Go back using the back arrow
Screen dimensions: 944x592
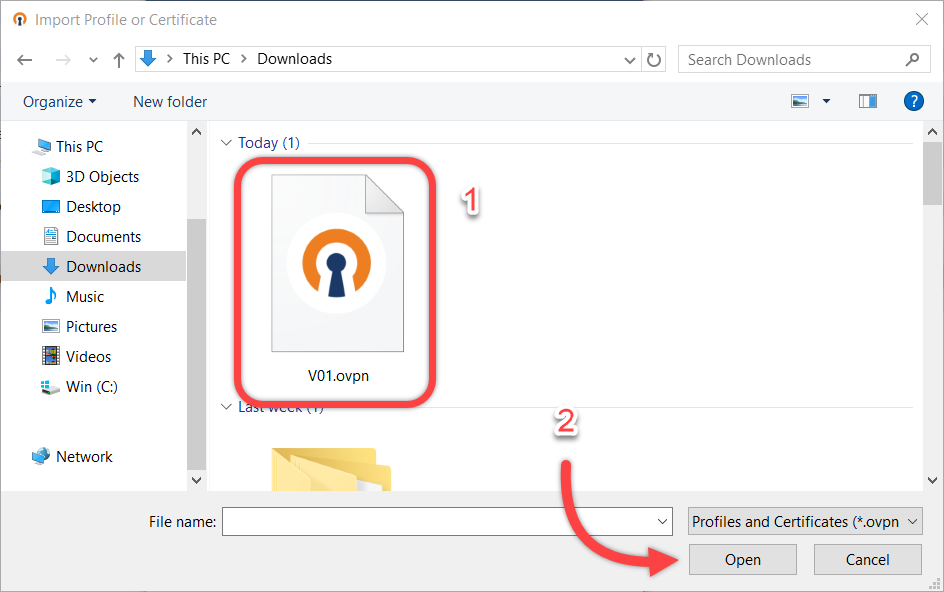tap(25, 60)
